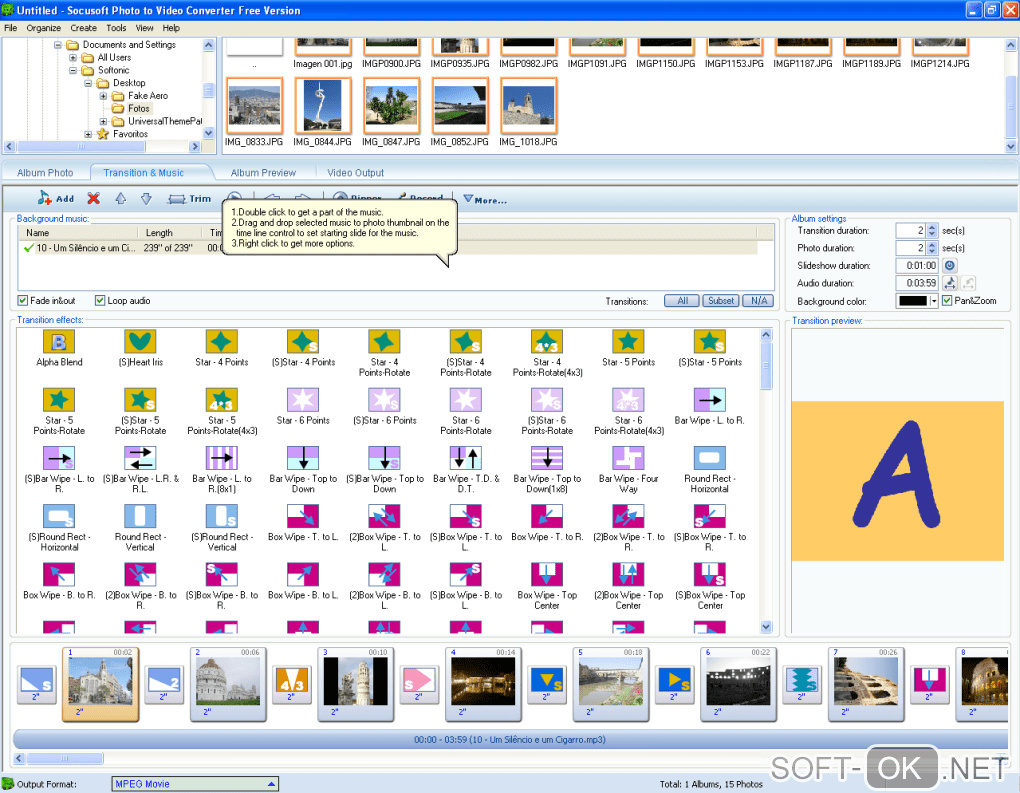Move music down with the down arrow icon
This screenshot has width=1020, height=793.
point(146,198)
